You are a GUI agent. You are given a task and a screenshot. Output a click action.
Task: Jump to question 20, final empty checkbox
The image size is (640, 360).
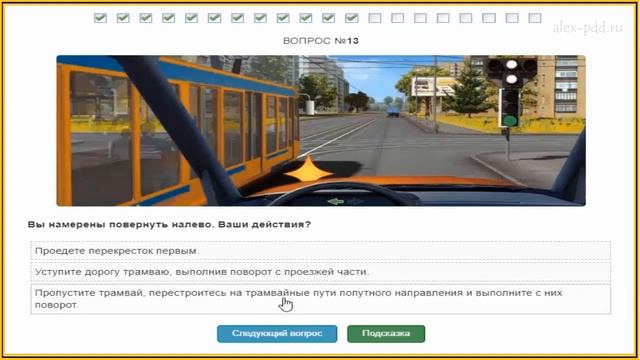click(x=535, y=18)
